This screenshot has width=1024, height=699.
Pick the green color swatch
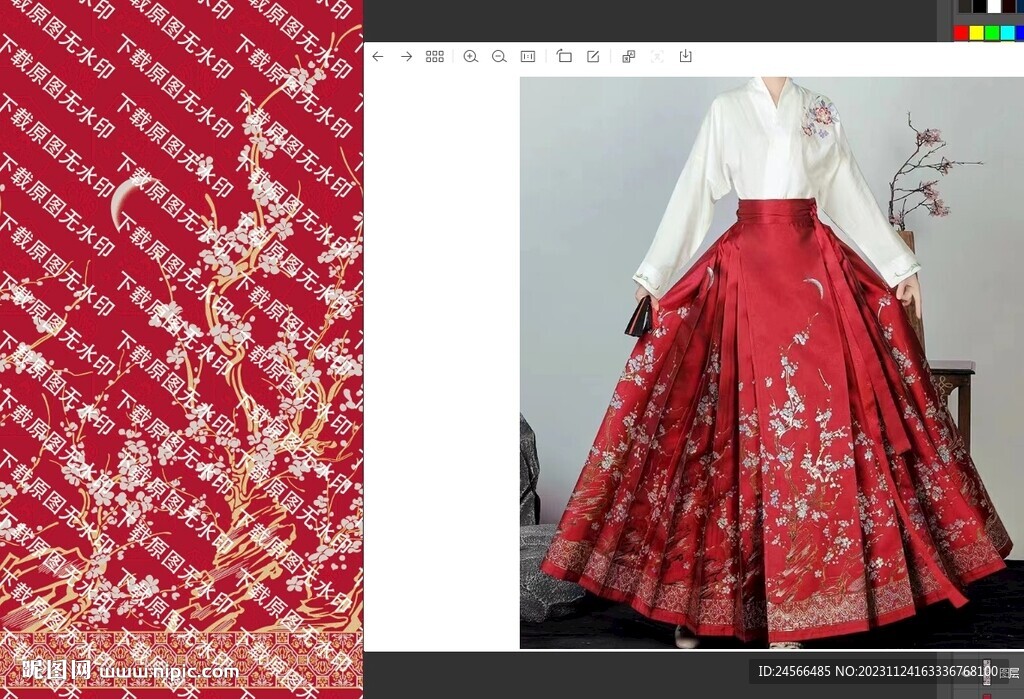pos(992,33)
